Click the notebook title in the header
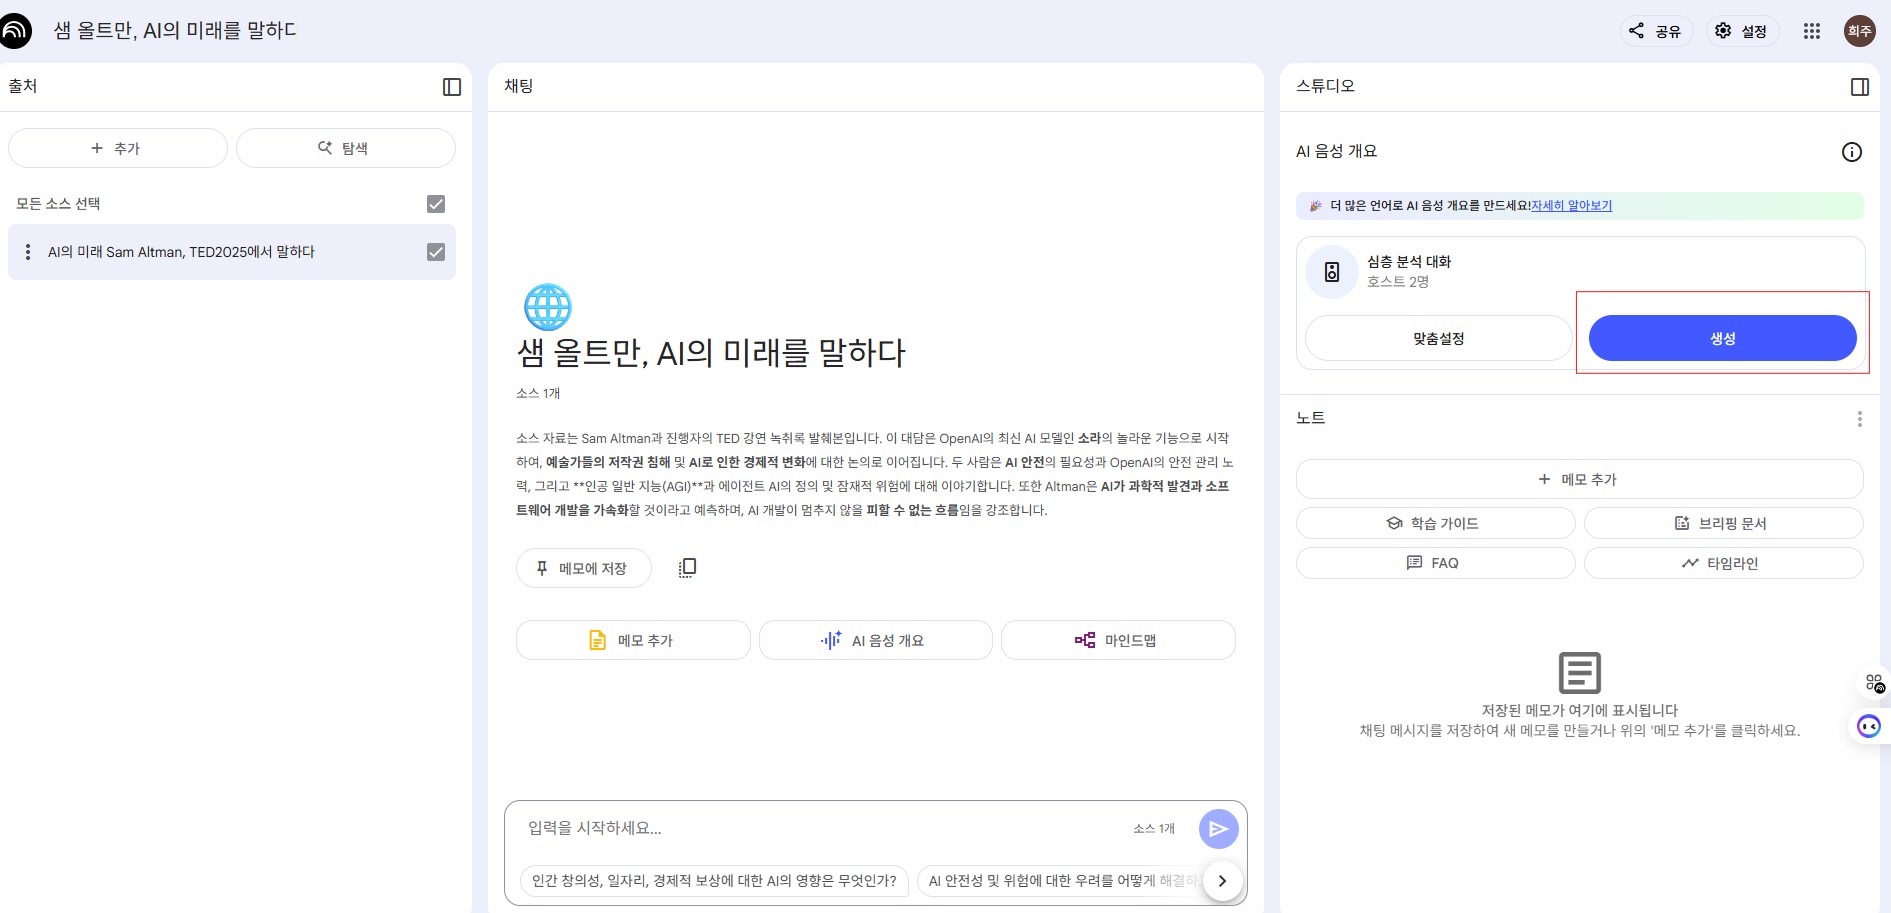1891x913 pixels. pyautogui.click(x=175, y=31)
